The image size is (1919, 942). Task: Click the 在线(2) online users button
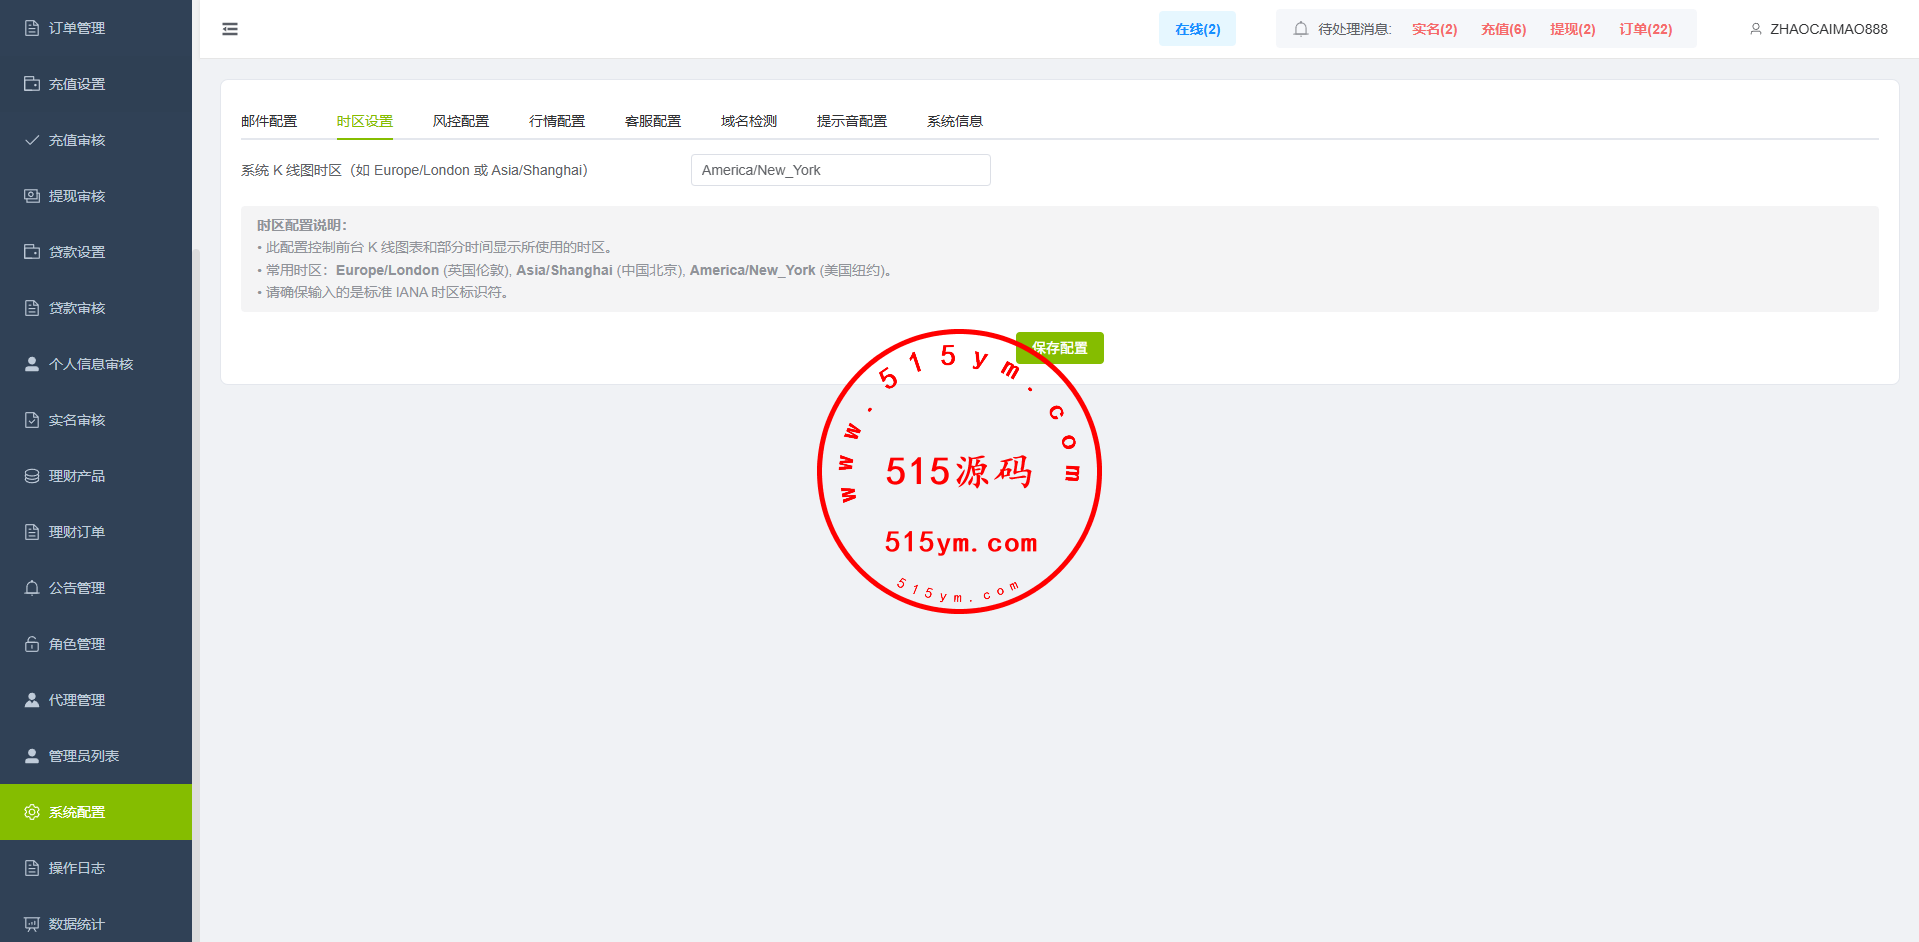[1197, 29]
